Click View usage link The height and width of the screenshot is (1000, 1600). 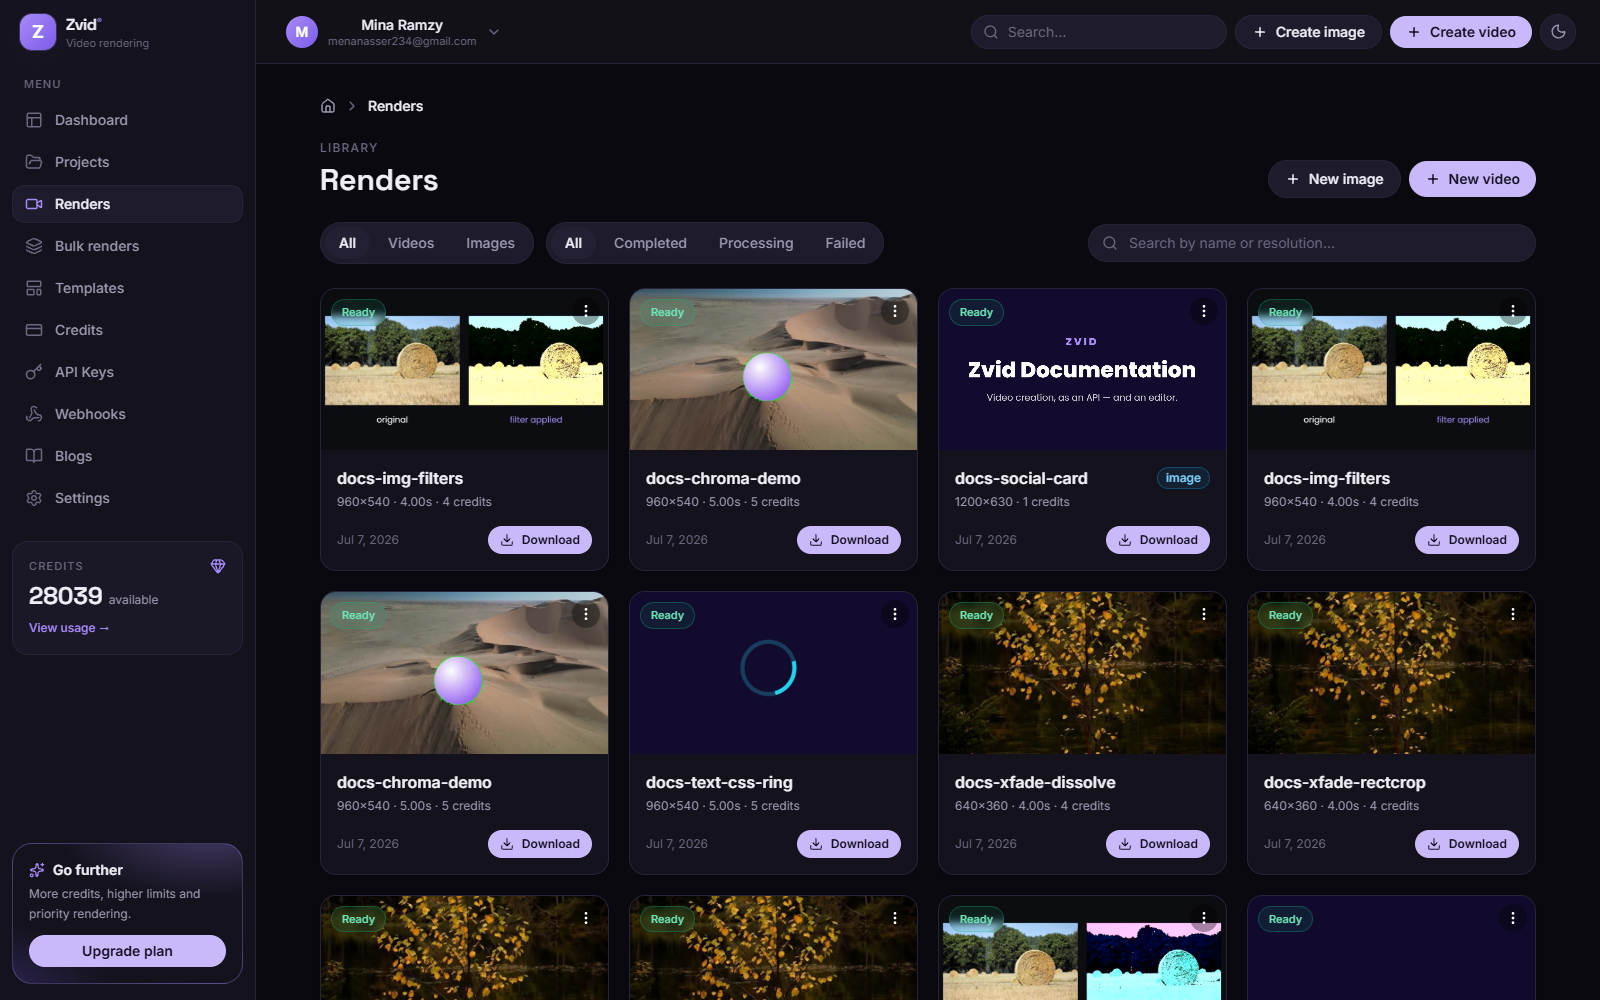(x=69, y=628)
